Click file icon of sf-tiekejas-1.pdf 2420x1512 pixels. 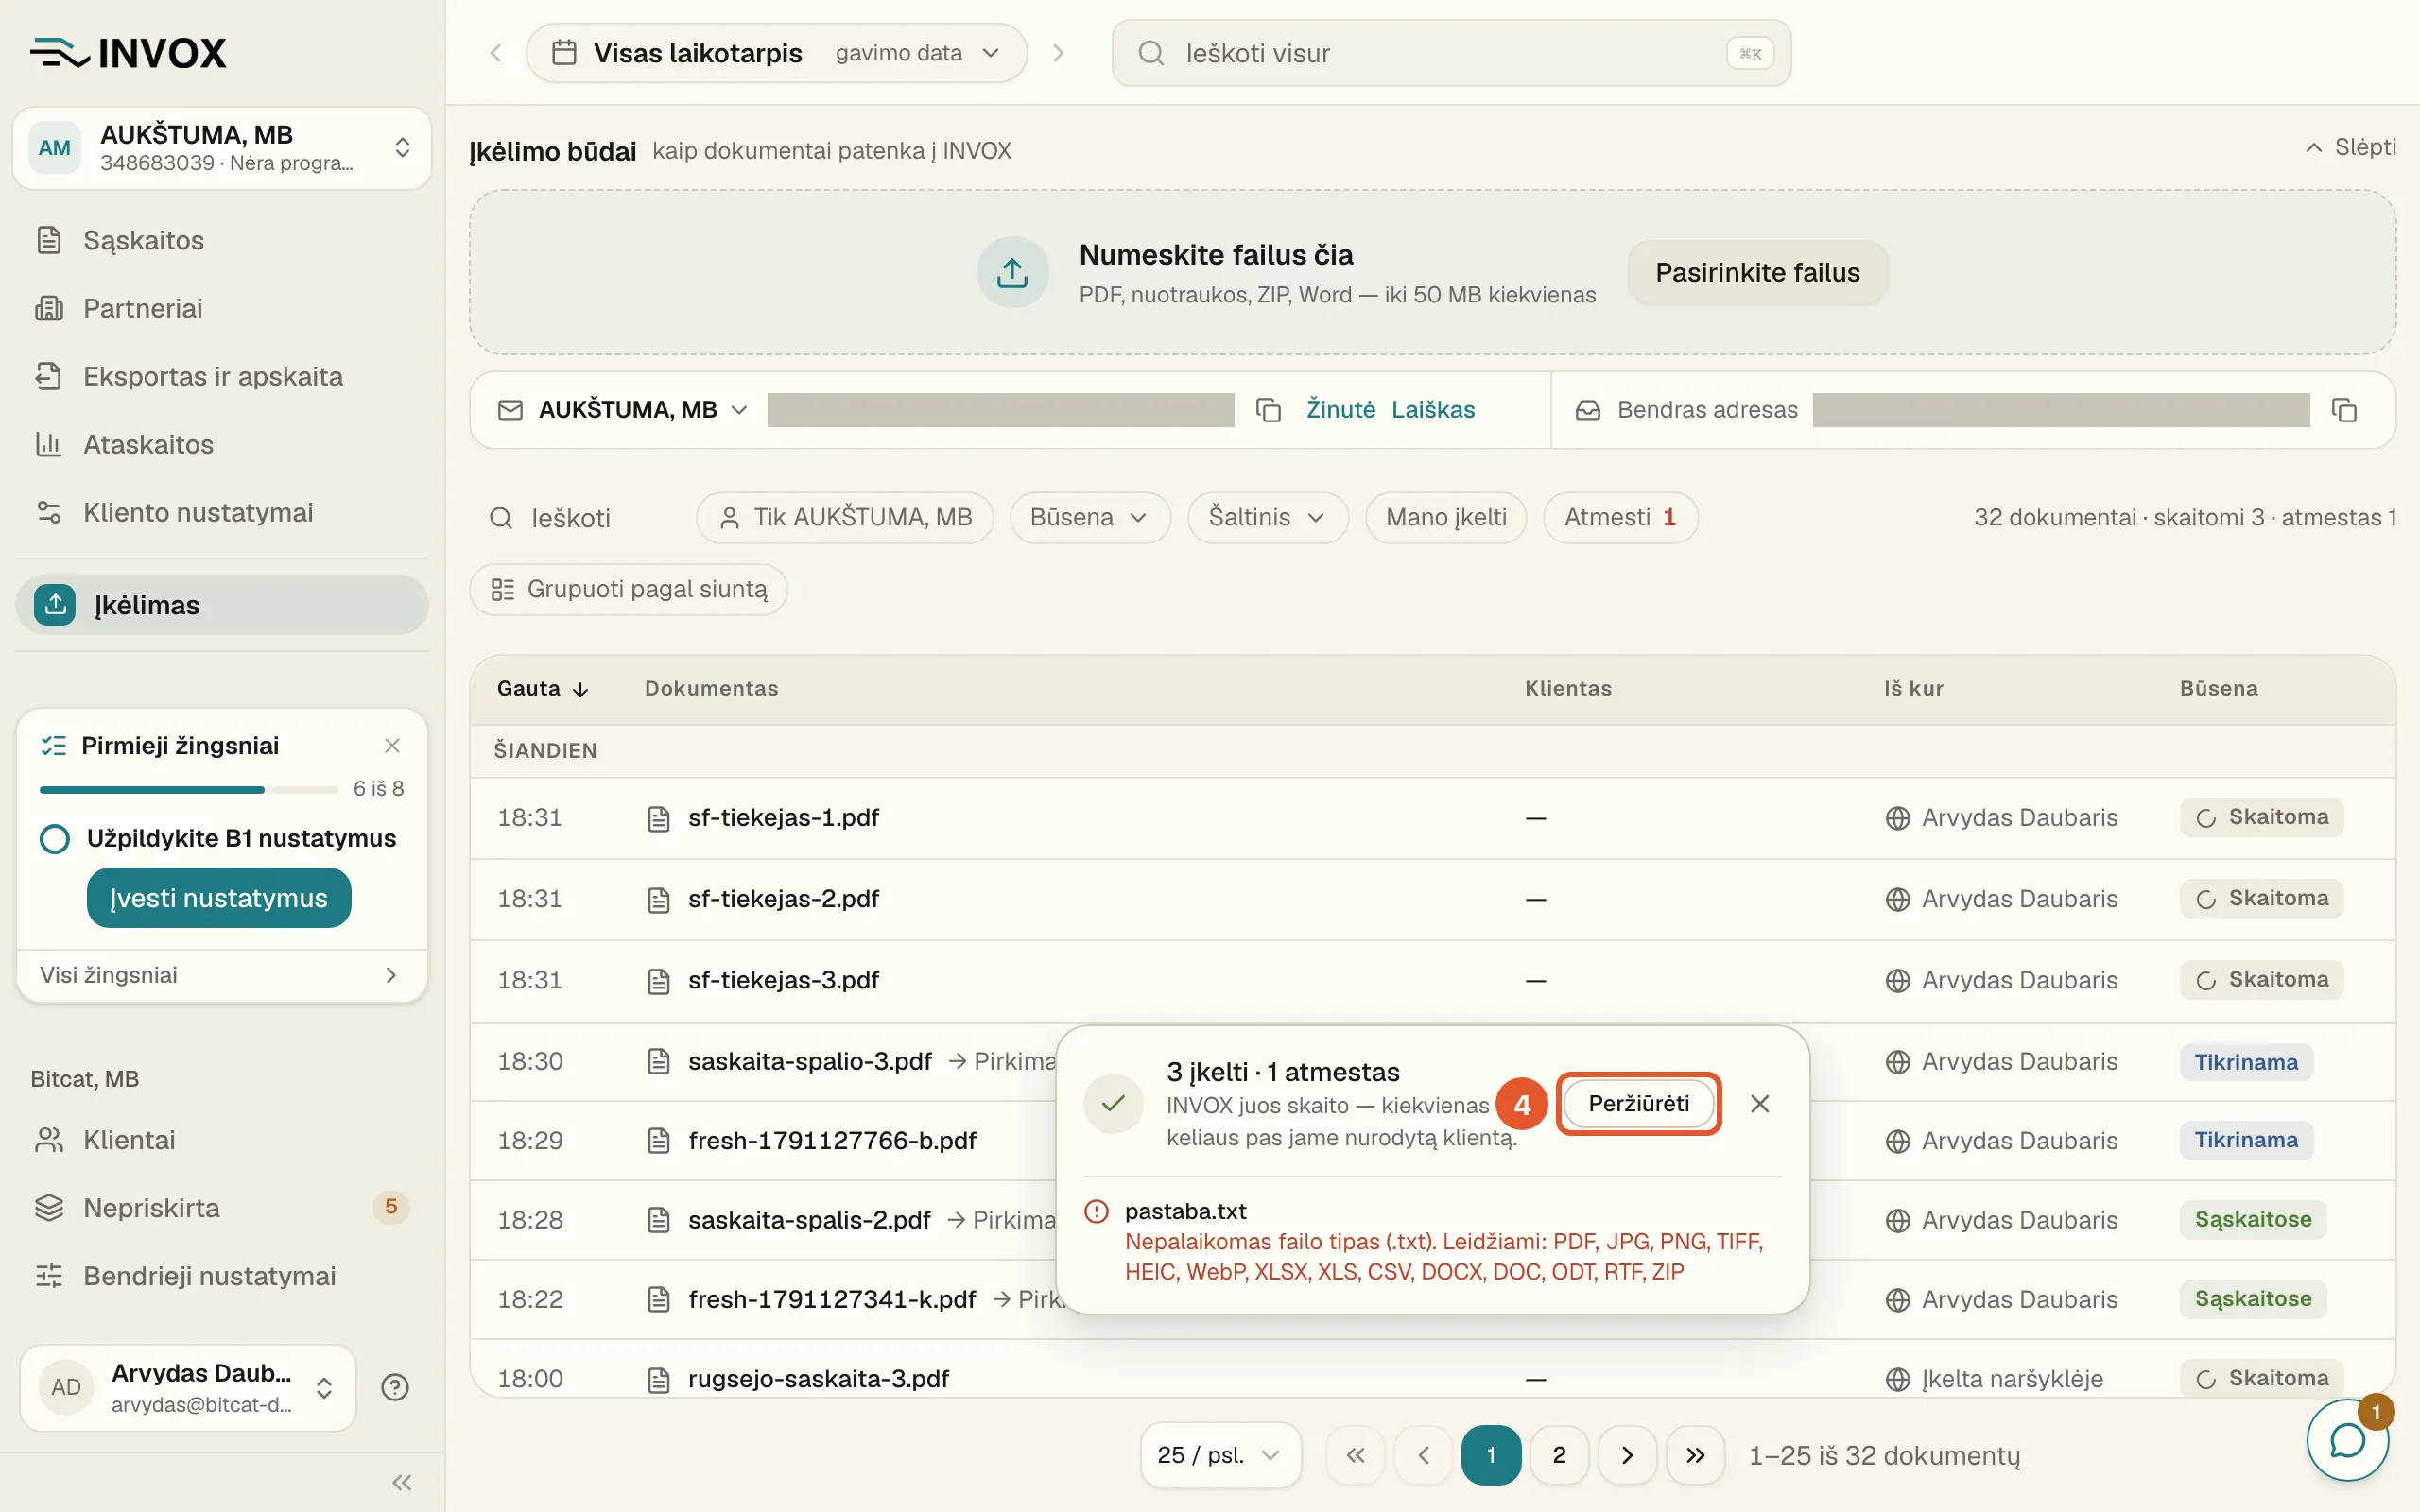pyautogui.click(x=658, y=818)
